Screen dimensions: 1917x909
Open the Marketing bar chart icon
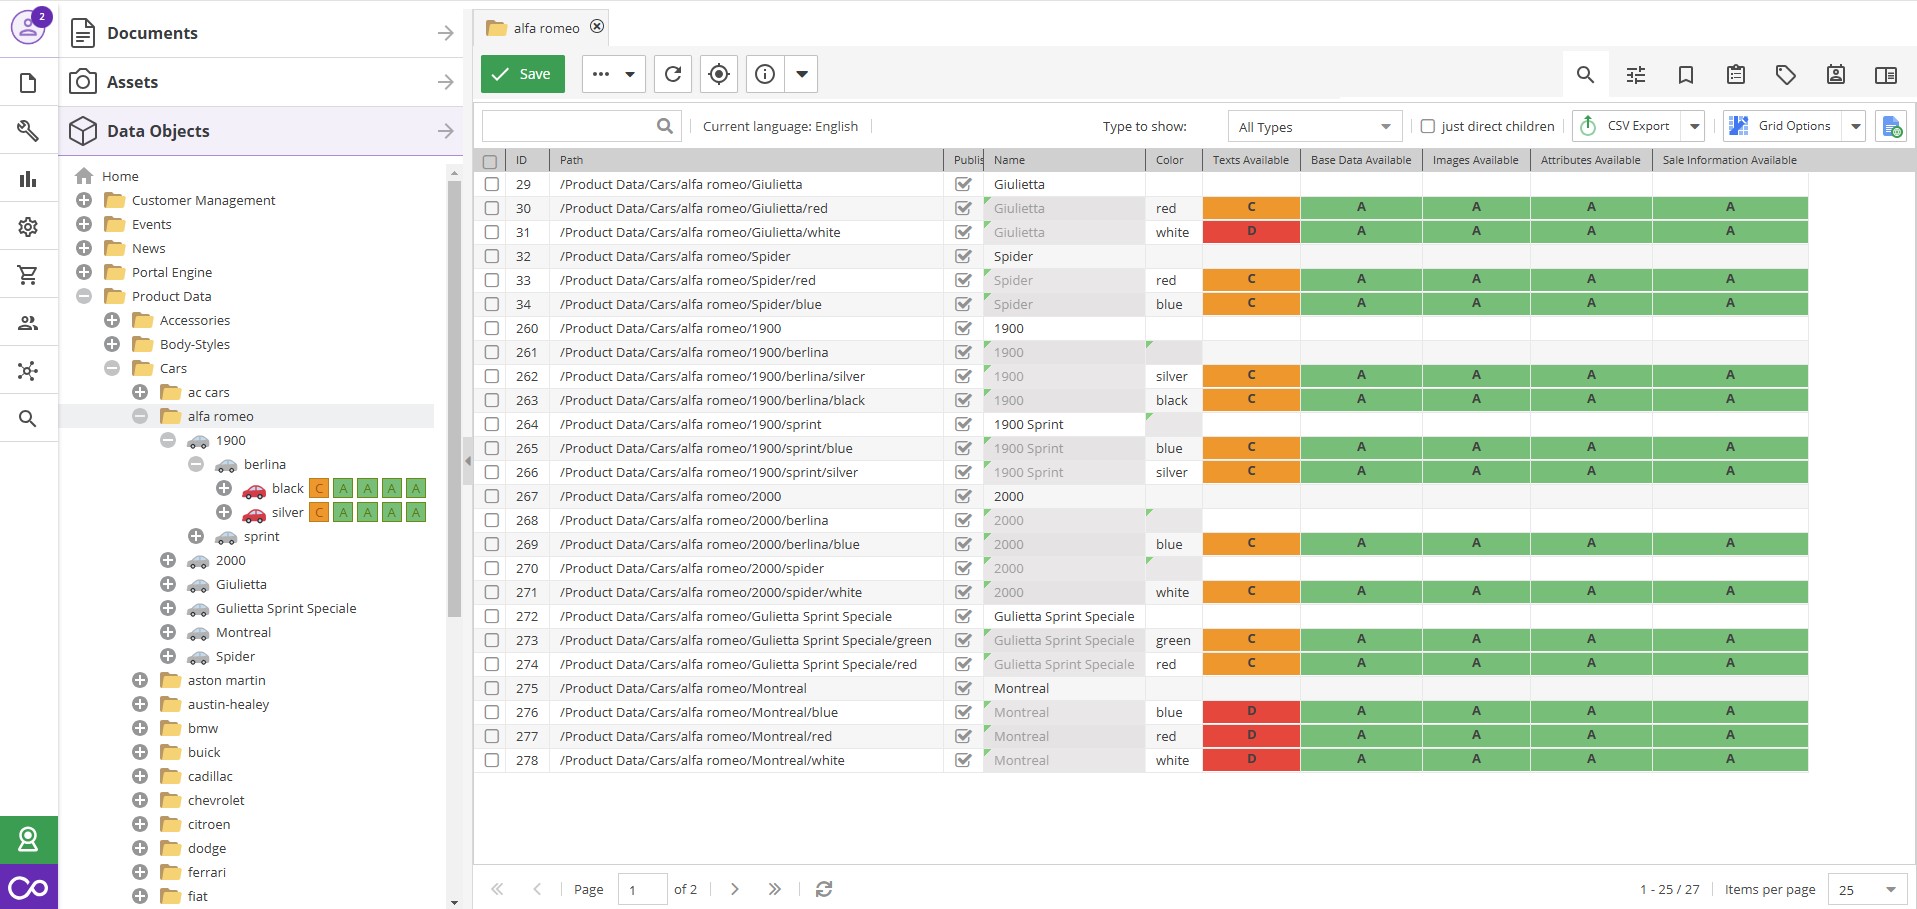(x=28, y=179)
